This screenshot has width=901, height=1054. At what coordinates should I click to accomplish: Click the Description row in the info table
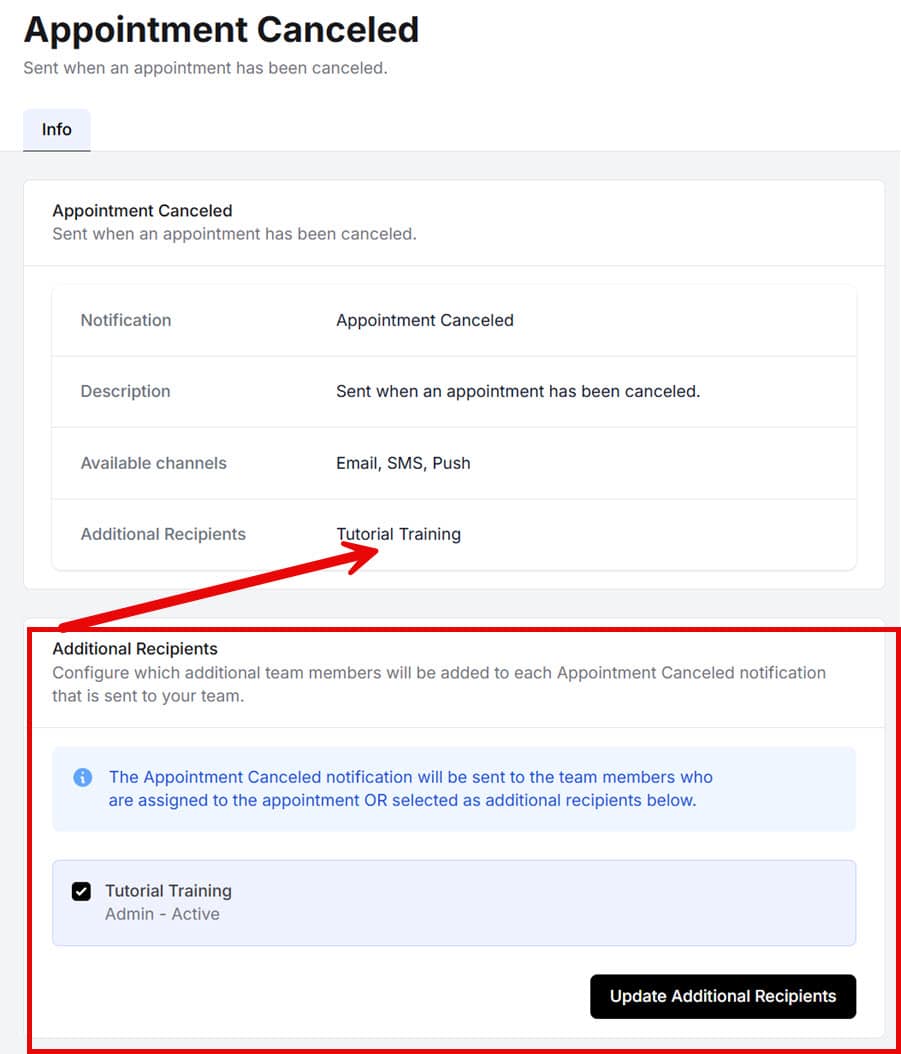(x=125, y=391)
